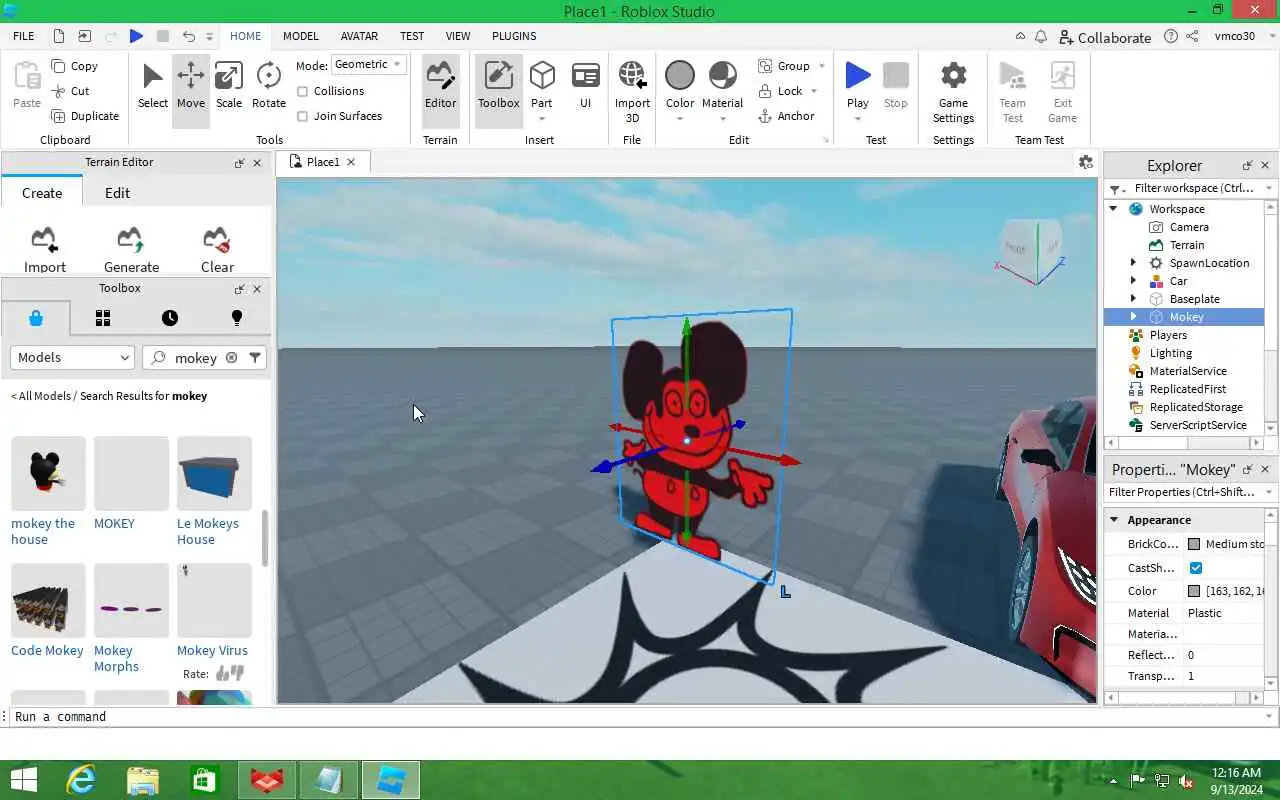Switch to the TEST ribbon tab
The image size is (1280, 800).
click(x=412, y=36)
